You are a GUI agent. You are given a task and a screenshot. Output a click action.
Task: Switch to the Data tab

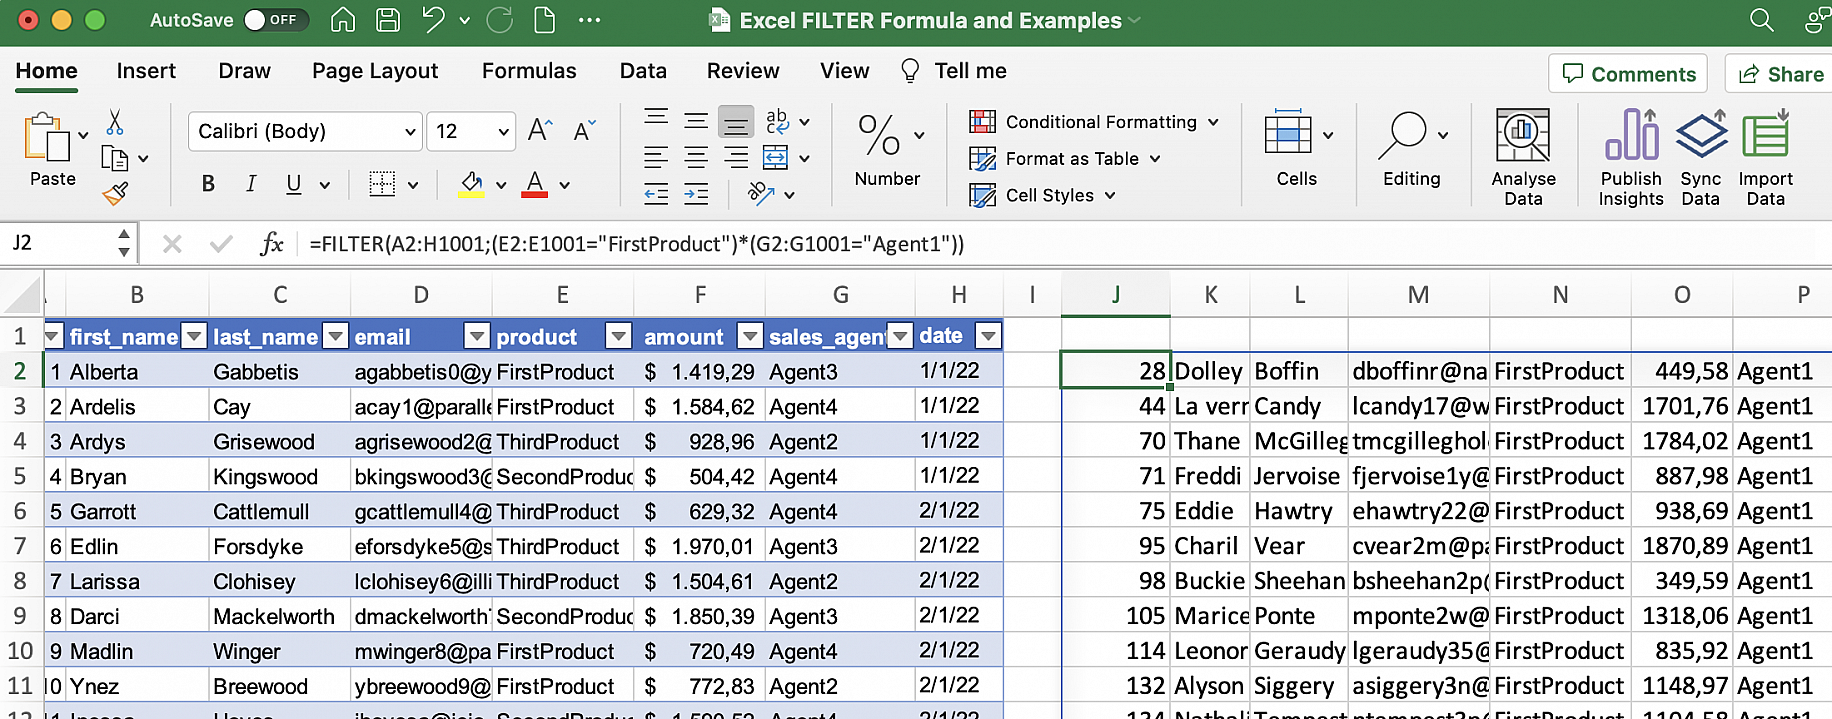pos(643,71)
